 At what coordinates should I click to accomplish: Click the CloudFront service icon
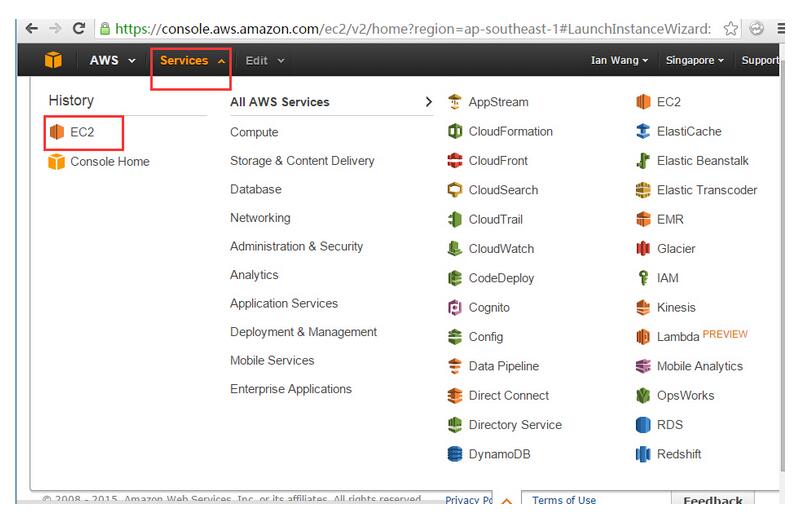coord(454,160)
